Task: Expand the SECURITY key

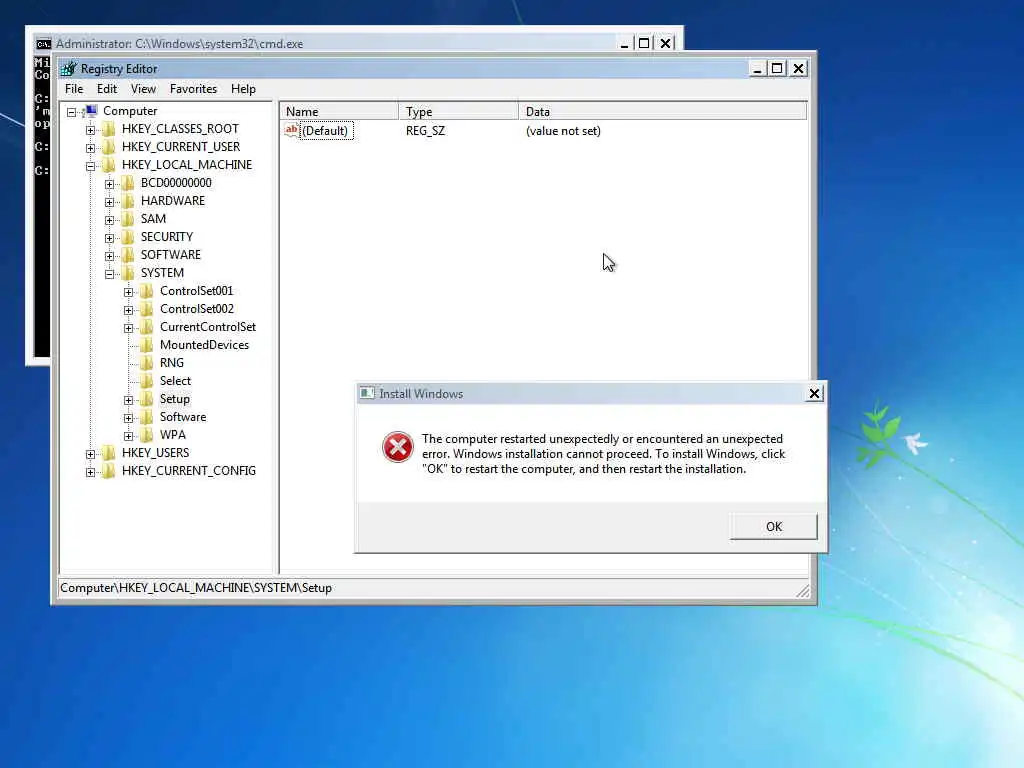Action: pyautogui.click(x=109, y=238)
